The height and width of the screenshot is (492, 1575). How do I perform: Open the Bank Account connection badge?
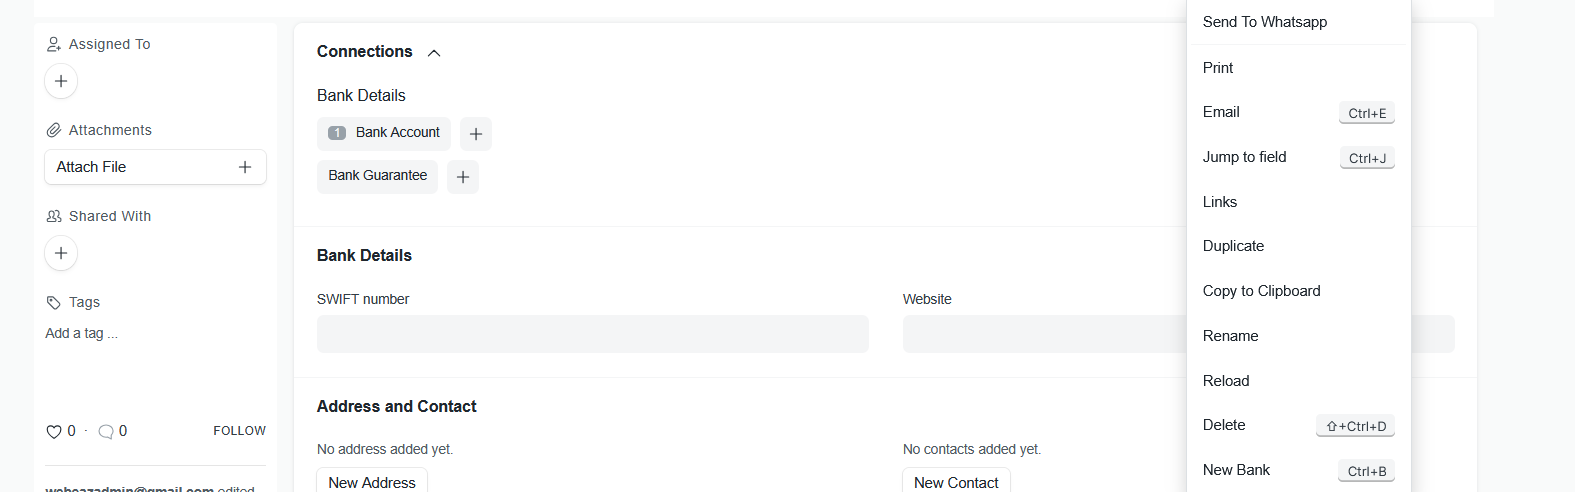[384, 133]
